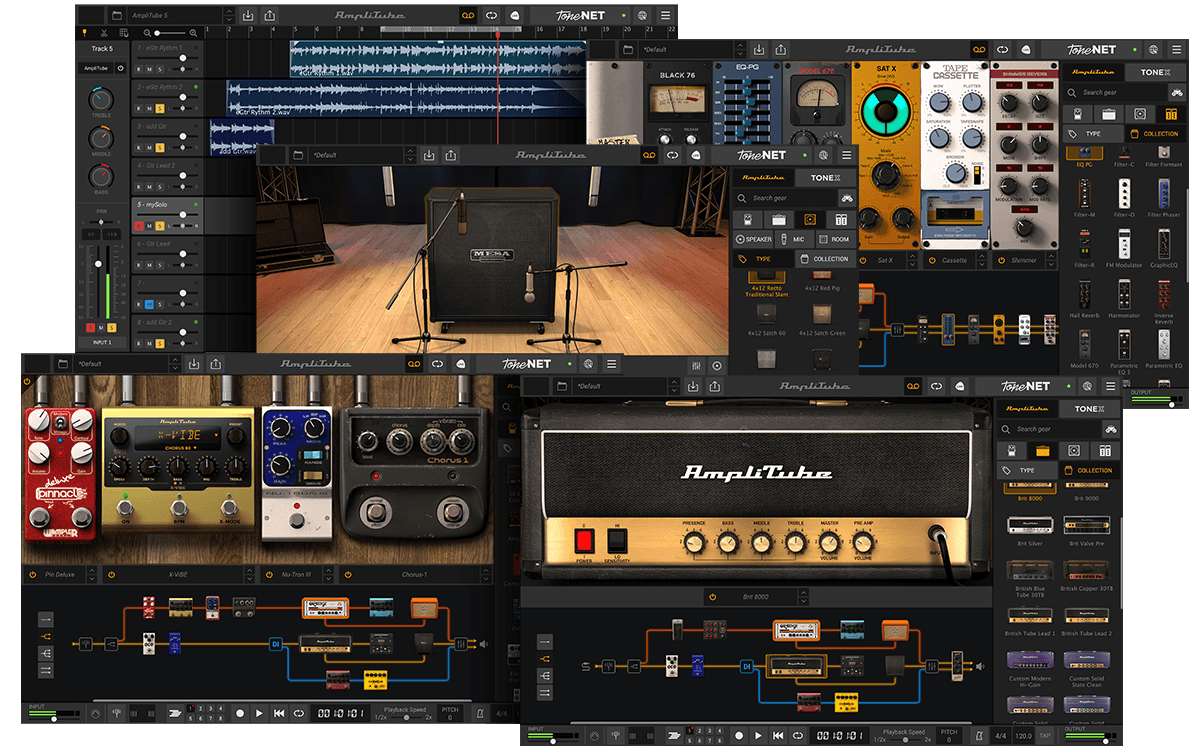This screenshot has height=750, width=1200.
Task: Click the loop playback icon in the transport
Action: point(798,733)
